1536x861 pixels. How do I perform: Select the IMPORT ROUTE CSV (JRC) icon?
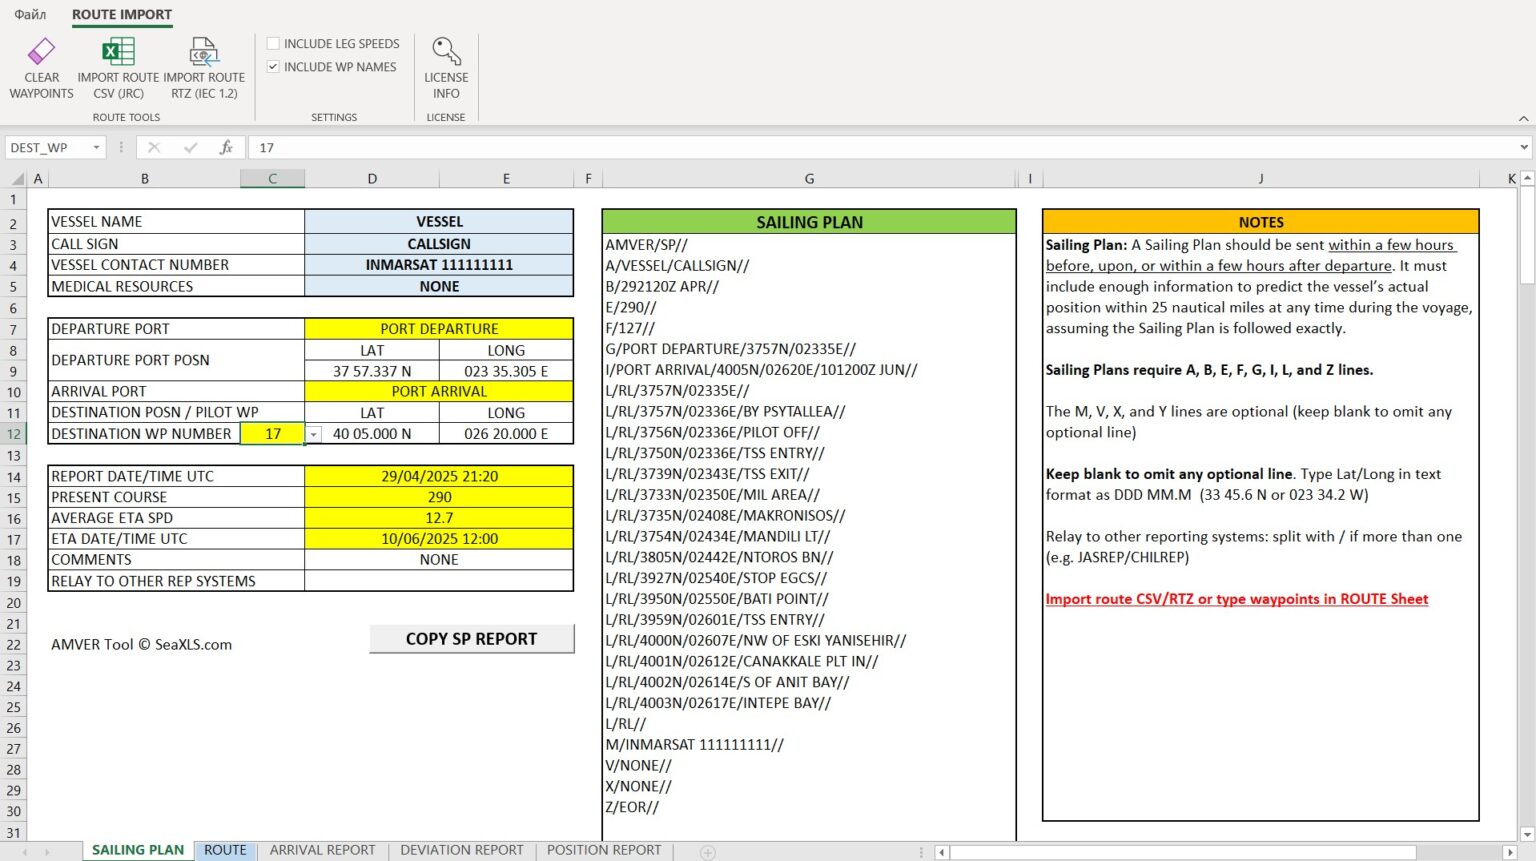(x=117, y=51)
